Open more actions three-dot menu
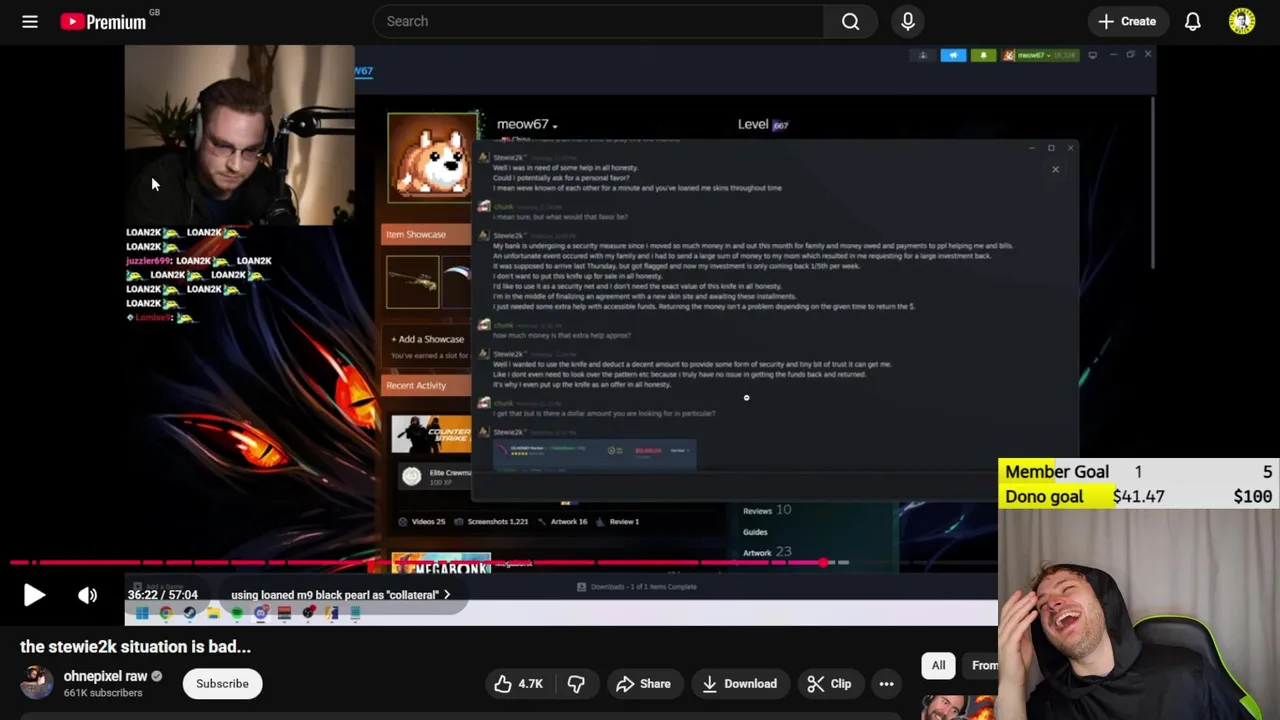Viewport: 1280px width, 720px height. [886, 684]
